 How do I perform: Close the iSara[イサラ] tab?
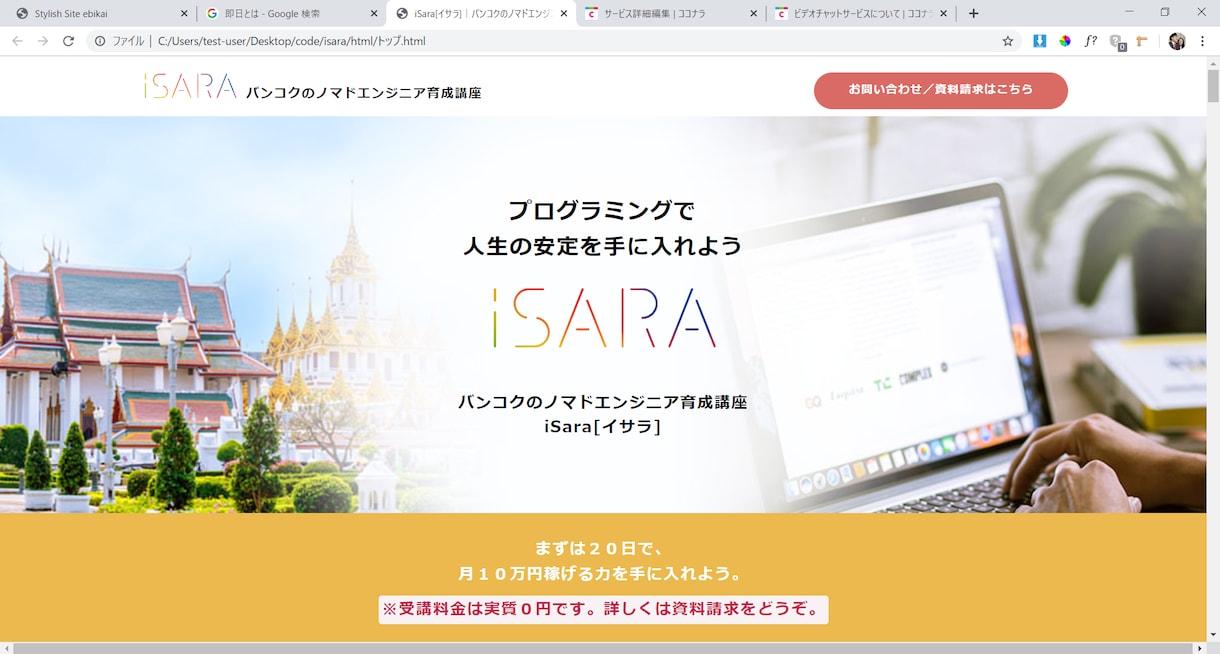coord(564,14)
